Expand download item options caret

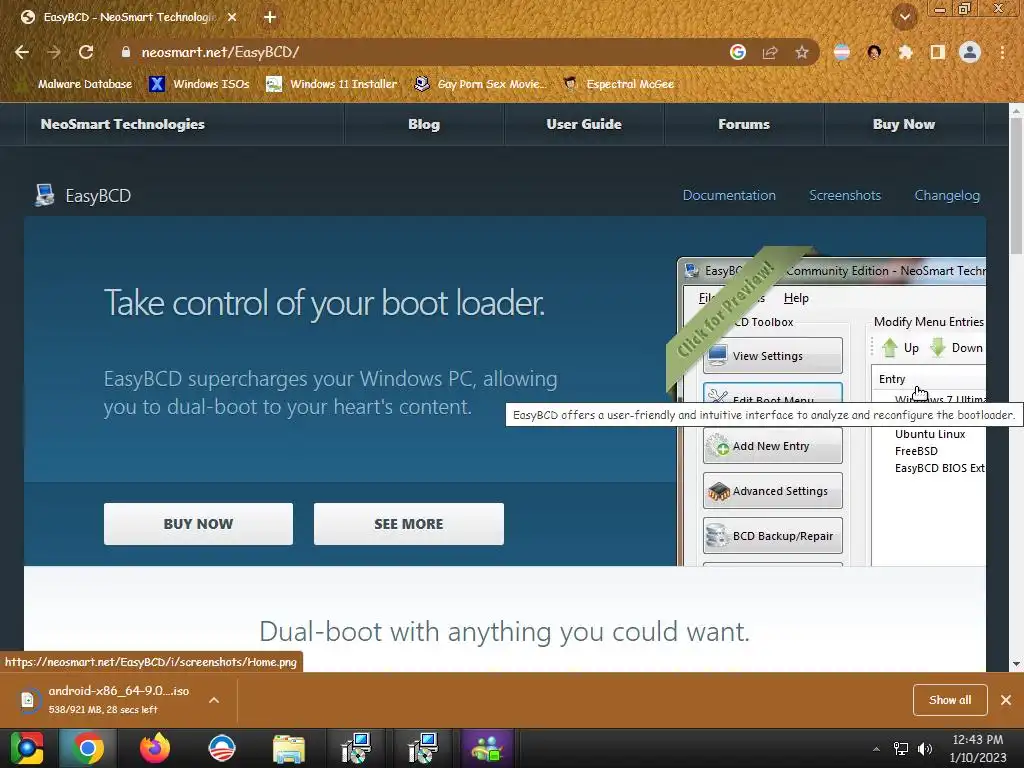point(214,700)
